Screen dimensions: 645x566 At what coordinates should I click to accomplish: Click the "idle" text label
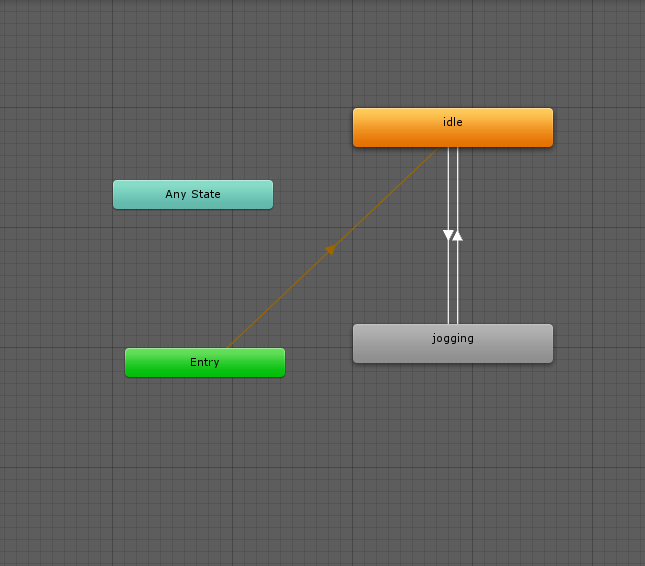point(452,122)
